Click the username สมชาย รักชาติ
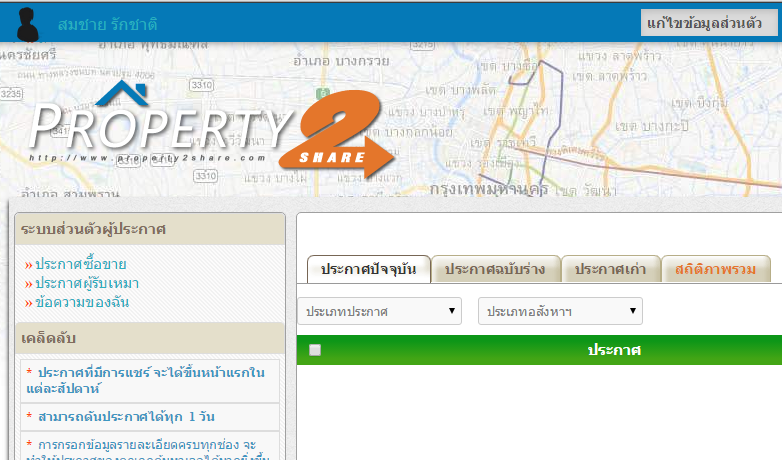Image resolution: width=782 pixels, height=460 pixels. pos(108,24)
